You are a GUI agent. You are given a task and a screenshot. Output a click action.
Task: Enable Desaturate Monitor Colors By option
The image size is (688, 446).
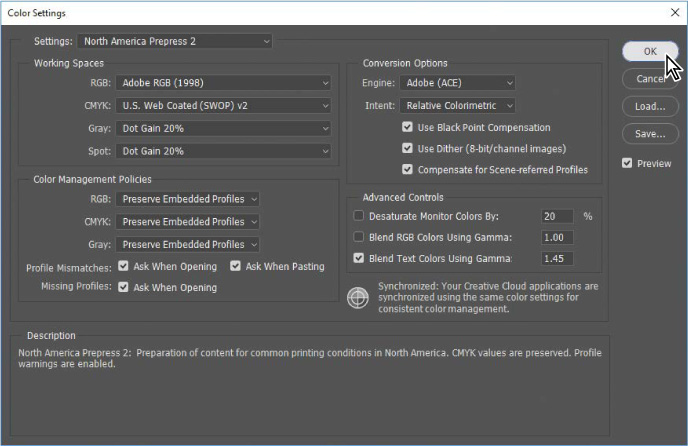(359, 216)
